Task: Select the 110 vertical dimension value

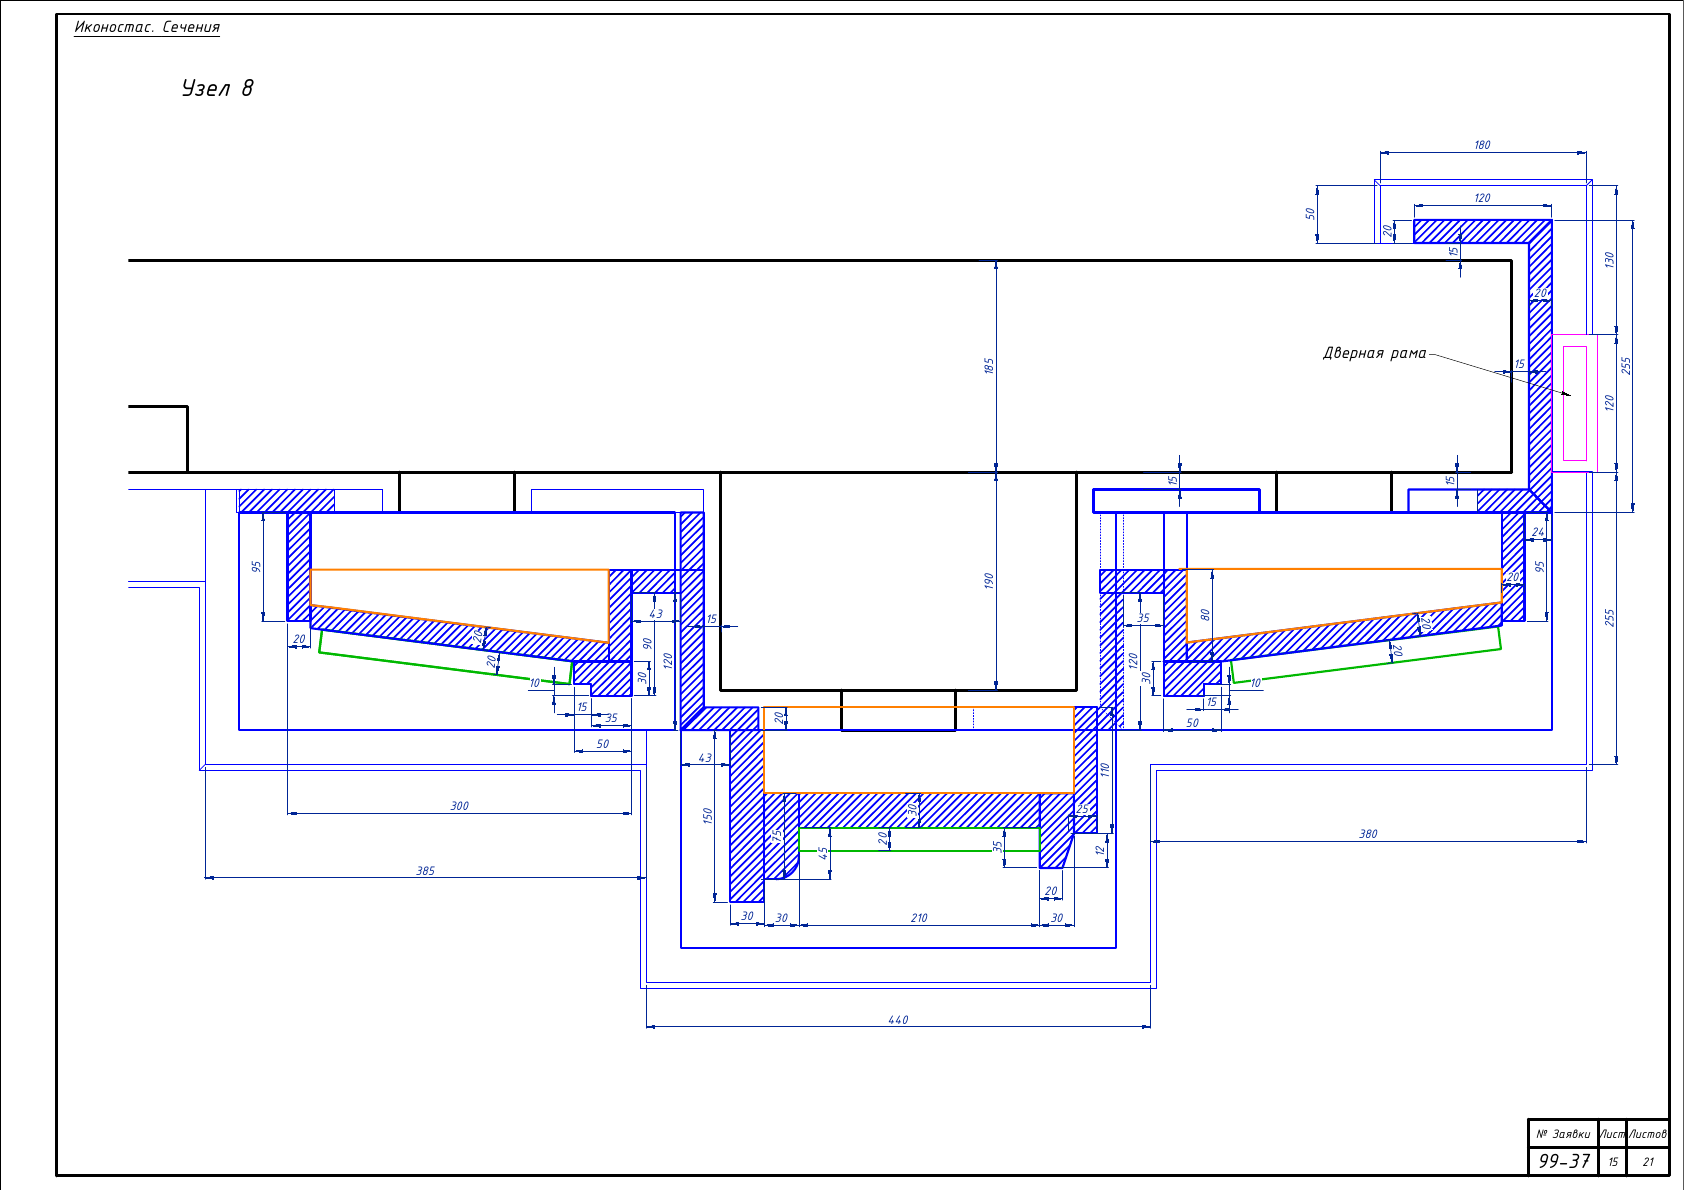Action: tap(1105, 770)
